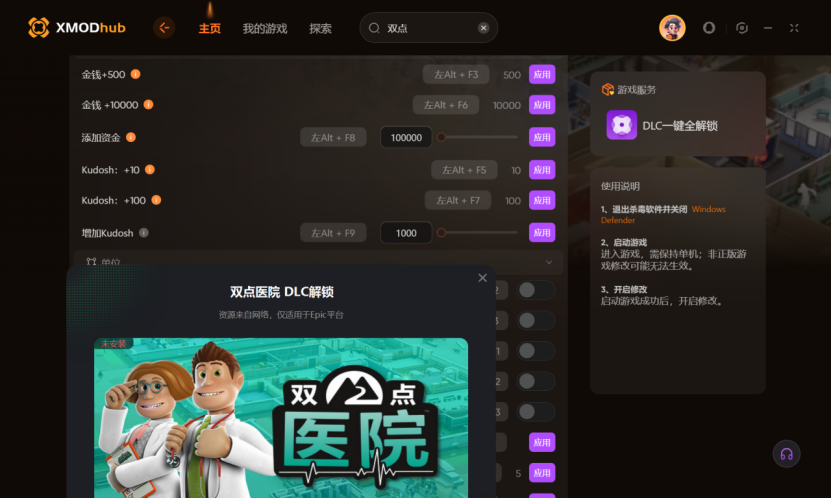This screenshot has height=498, width=831.
Task: Enable the lowest of the five toggle switches
Action: click(535, 412)
